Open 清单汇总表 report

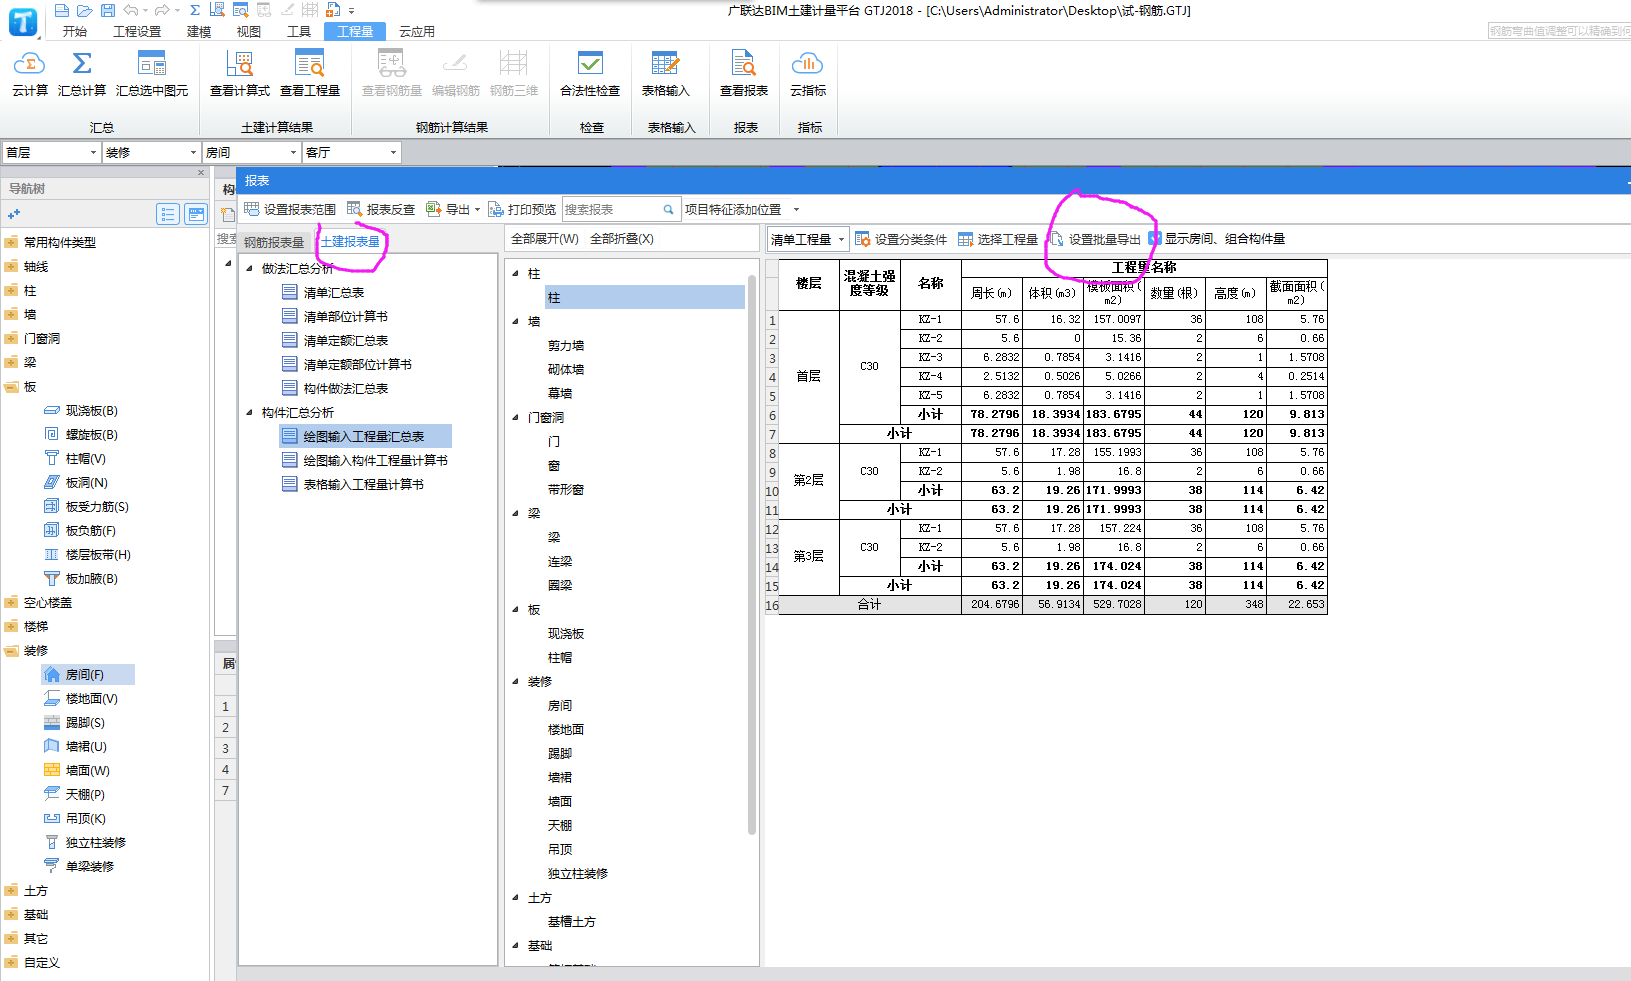pos(334,293)
